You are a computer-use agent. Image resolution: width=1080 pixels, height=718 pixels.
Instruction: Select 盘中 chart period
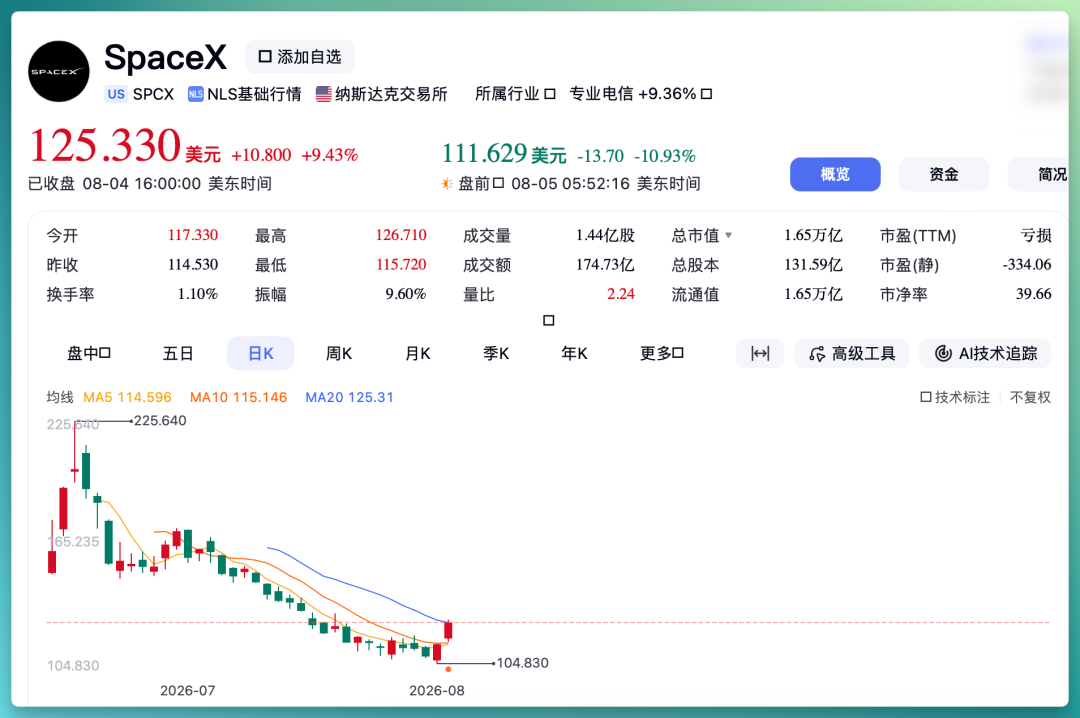(x=89, y=353)
